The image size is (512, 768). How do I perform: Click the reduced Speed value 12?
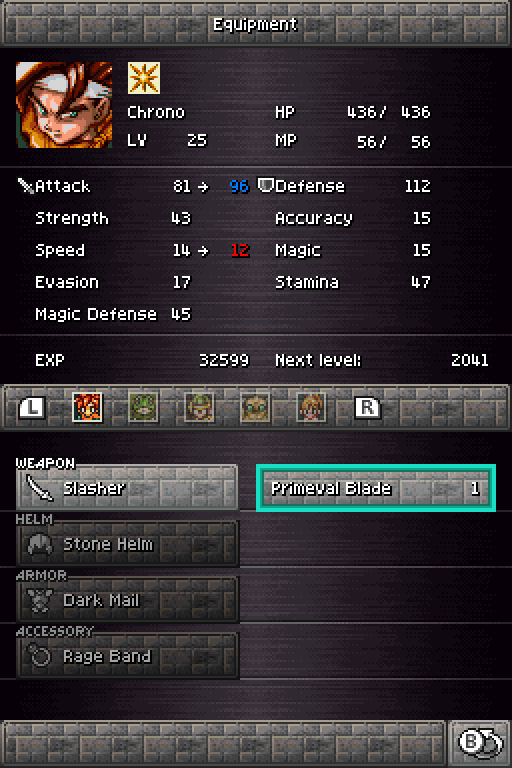pos(240,250)
